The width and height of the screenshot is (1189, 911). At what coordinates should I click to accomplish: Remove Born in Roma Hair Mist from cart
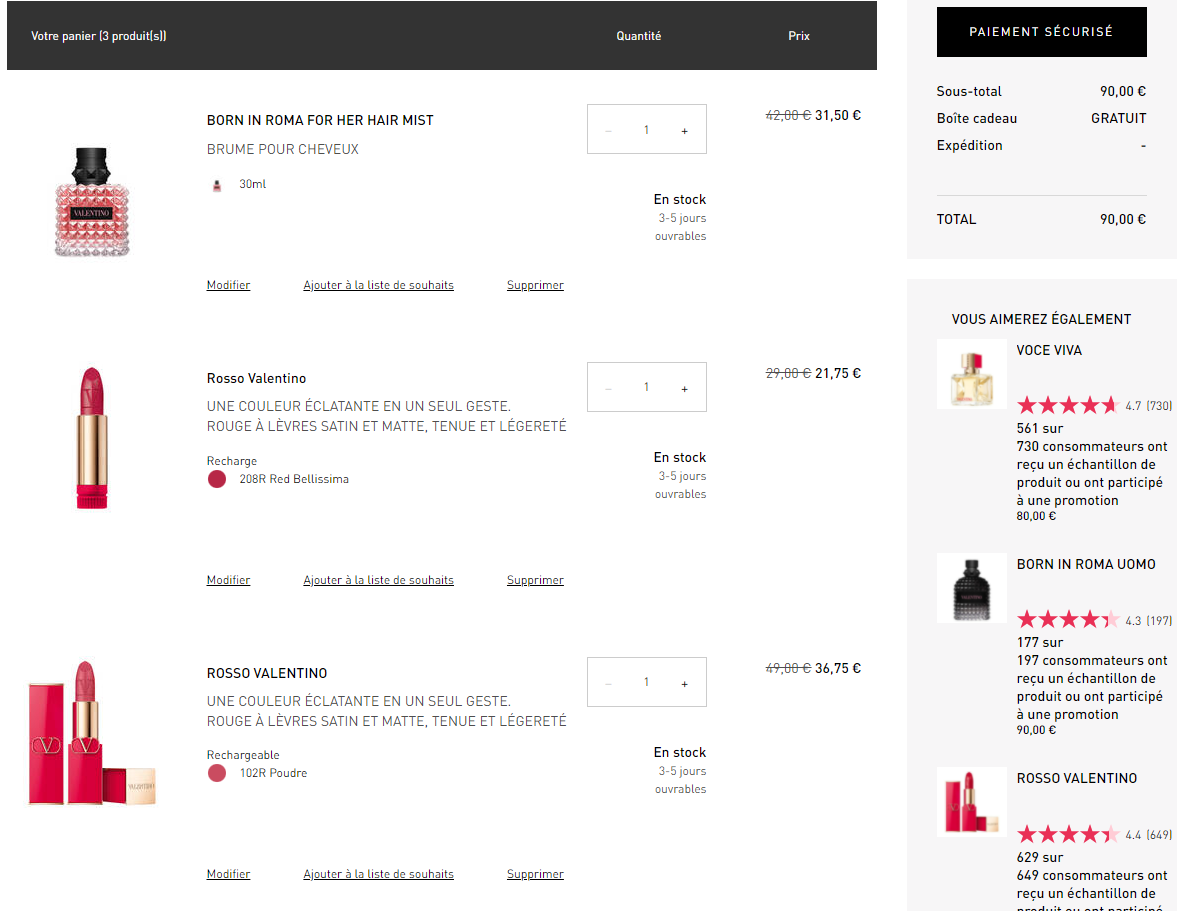click(535, 285)
